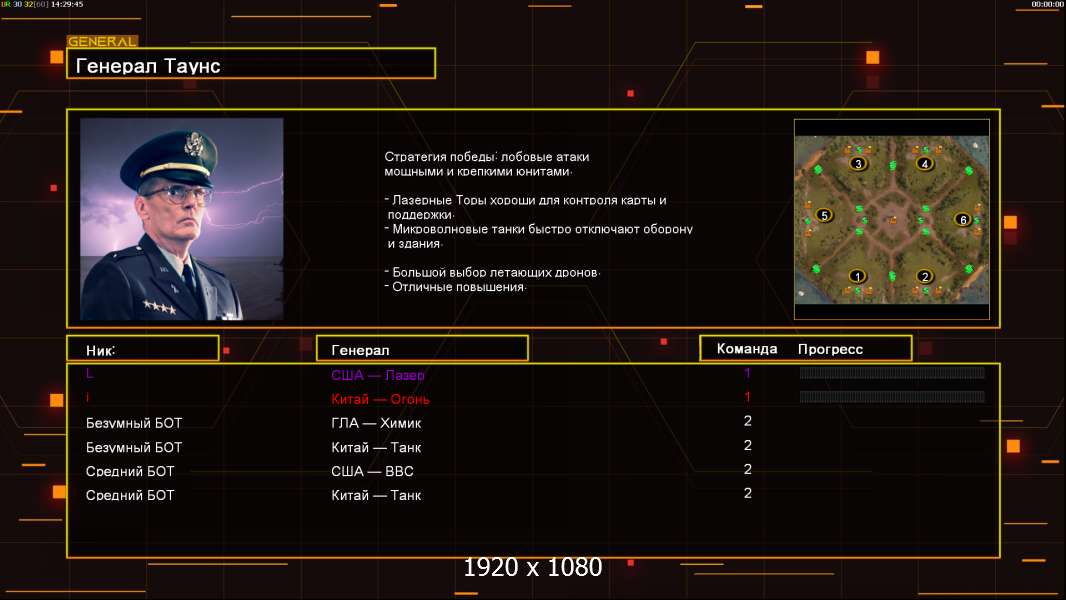Image resolution: width=1066 pixels, height=600 pixels.
Task: Pick start position 6 marker
Action: (x=963, y=219)
